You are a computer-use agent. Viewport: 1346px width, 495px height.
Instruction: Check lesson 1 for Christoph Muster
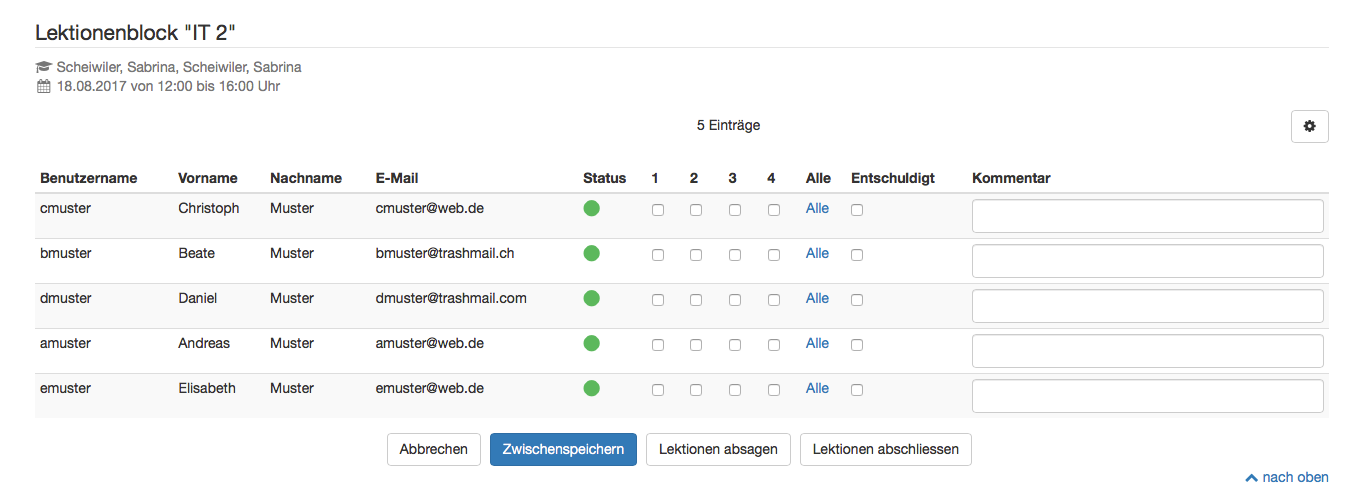(x=658, y=210)
